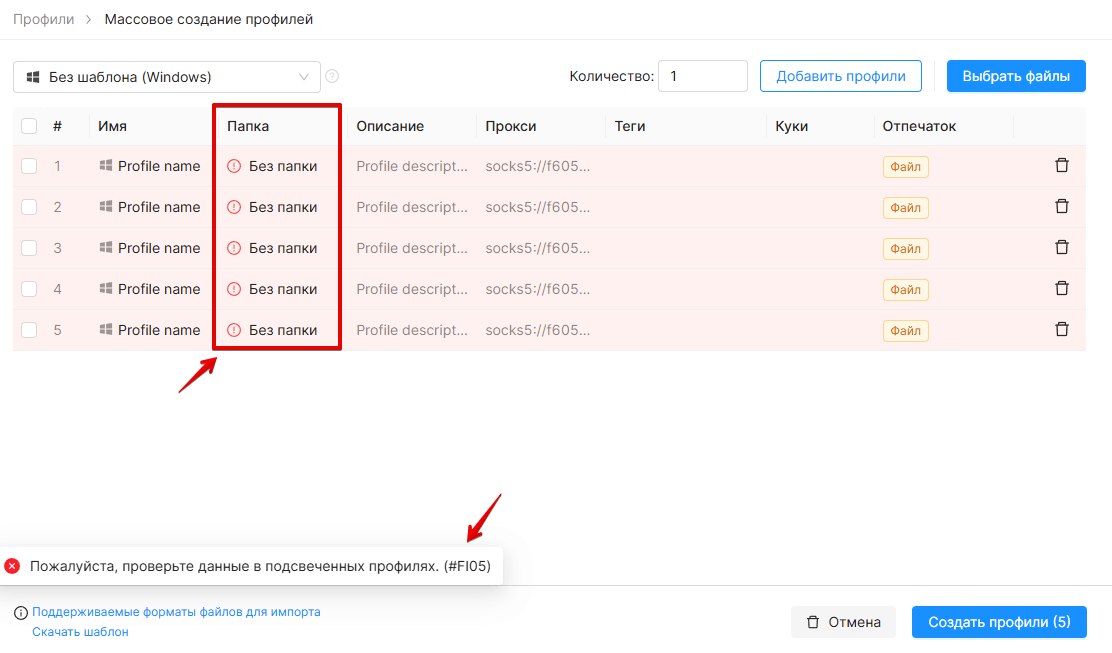The width and height of the screenshot is (1112, 653).
Task: Delete profile row 3 with trash icon
Action: (x=1062, y=247)
